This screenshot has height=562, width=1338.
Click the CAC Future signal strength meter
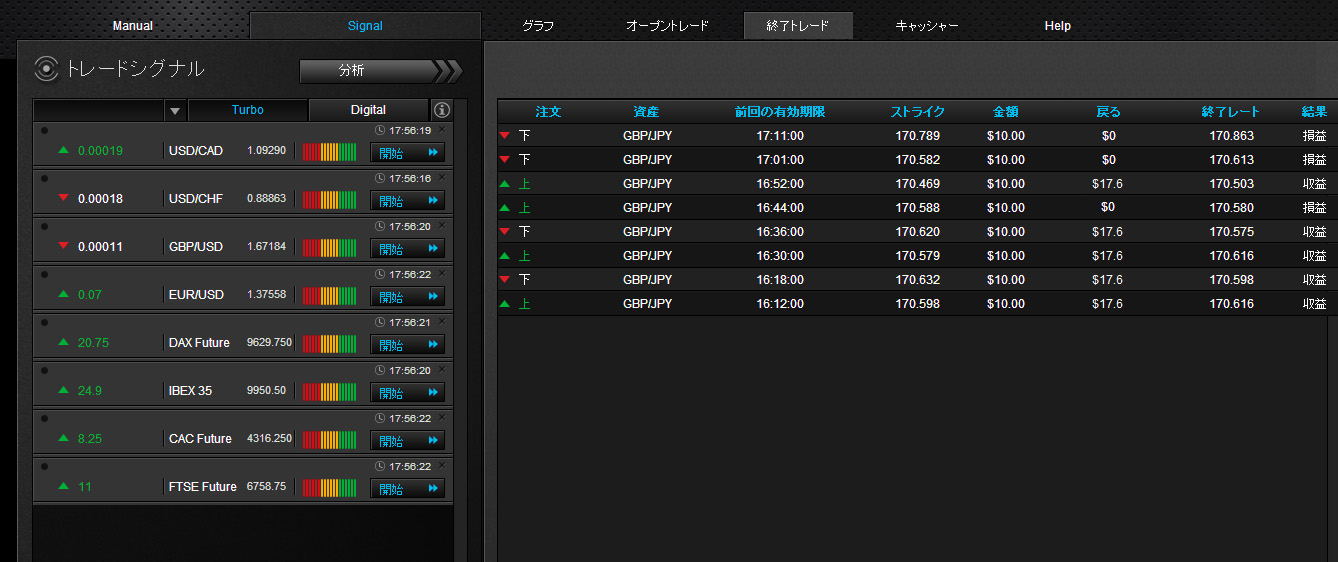click(x=329, y=440)
